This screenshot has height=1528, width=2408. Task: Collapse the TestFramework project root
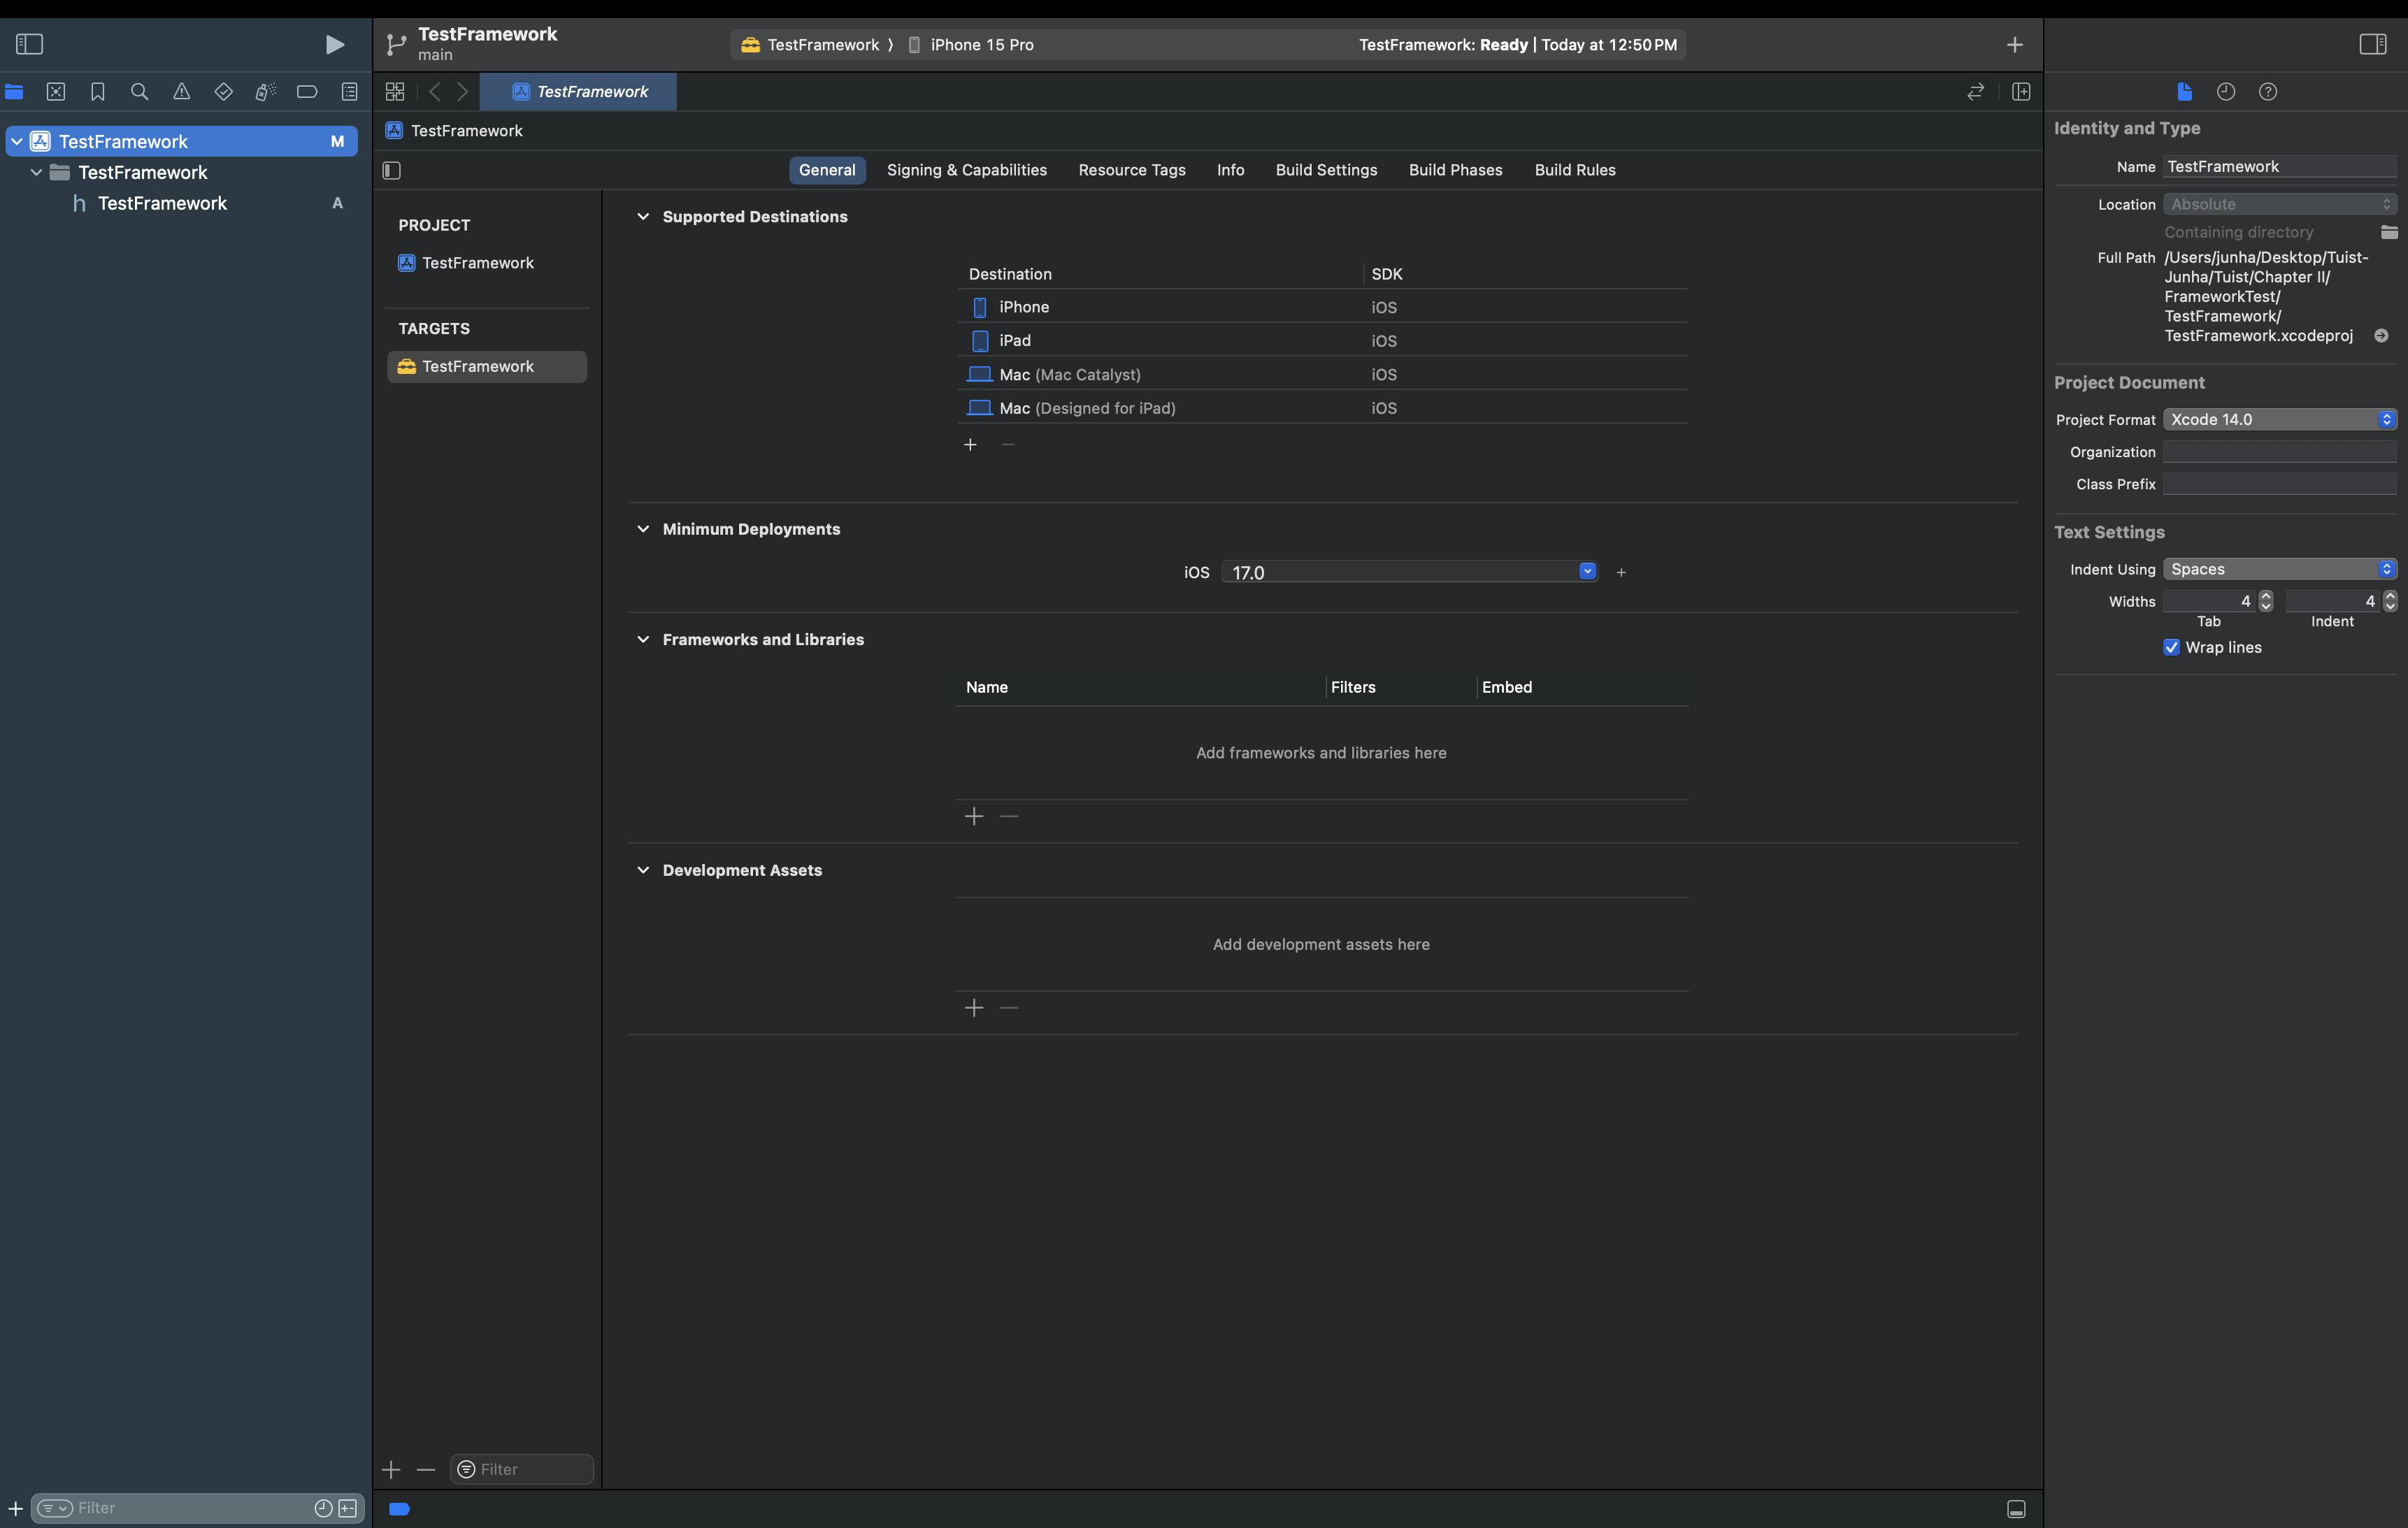point(17,141)
